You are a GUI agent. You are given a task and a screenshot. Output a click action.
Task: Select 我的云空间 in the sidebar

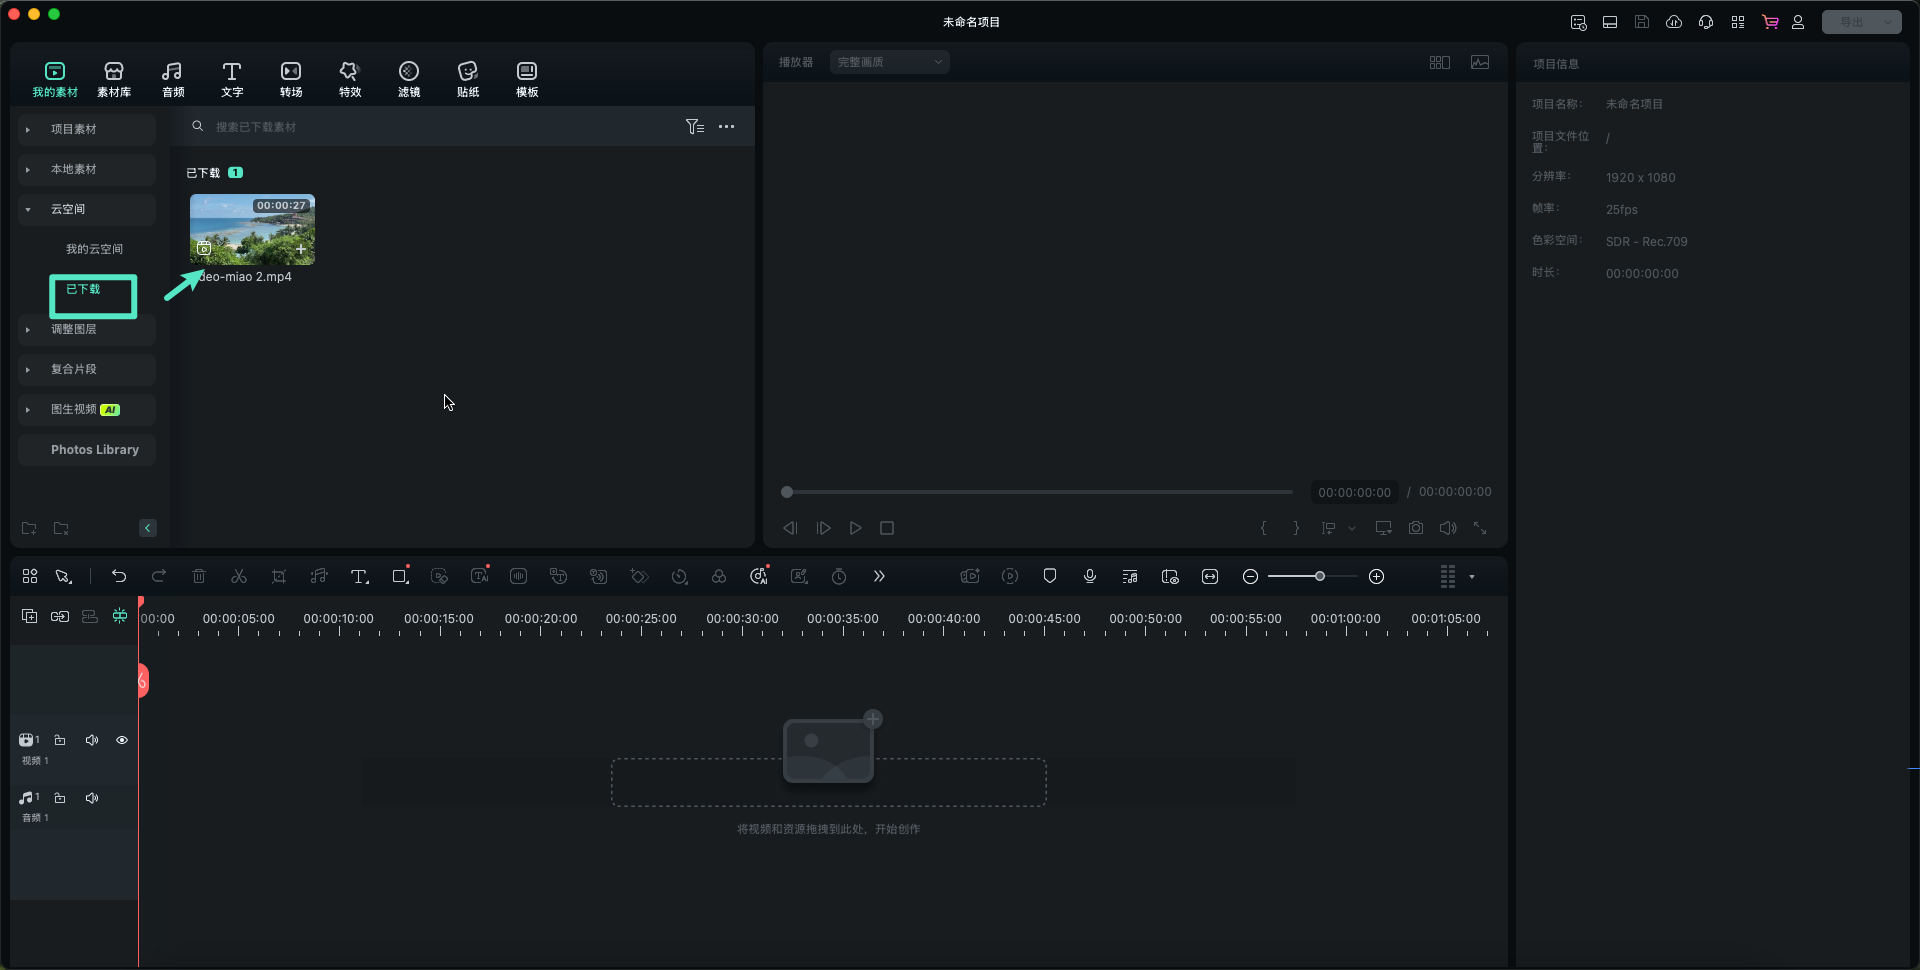[x=94, y=249]
